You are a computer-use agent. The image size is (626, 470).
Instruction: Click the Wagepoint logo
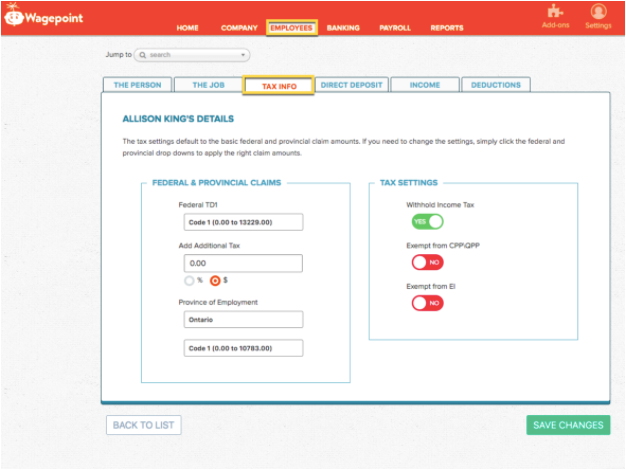44,16
